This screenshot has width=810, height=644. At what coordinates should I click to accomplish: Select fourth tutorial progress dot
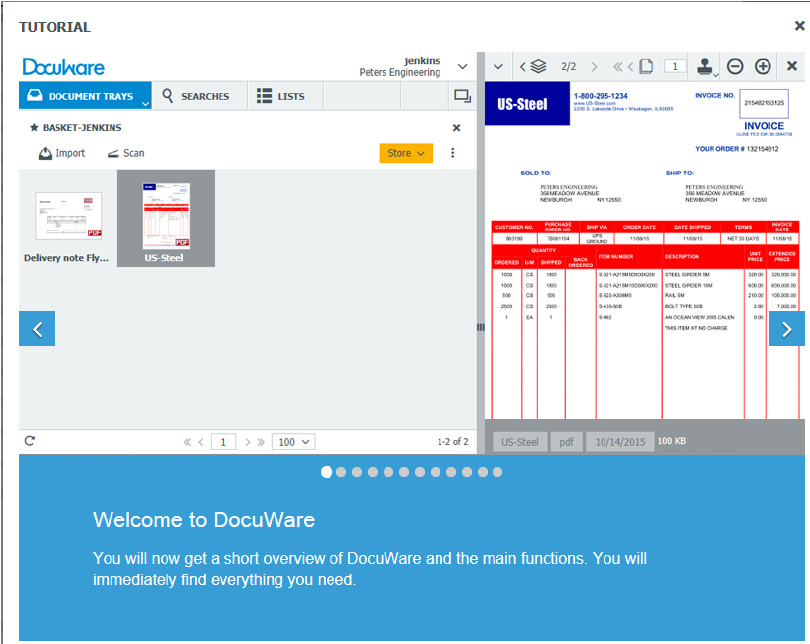coord(373,472)
